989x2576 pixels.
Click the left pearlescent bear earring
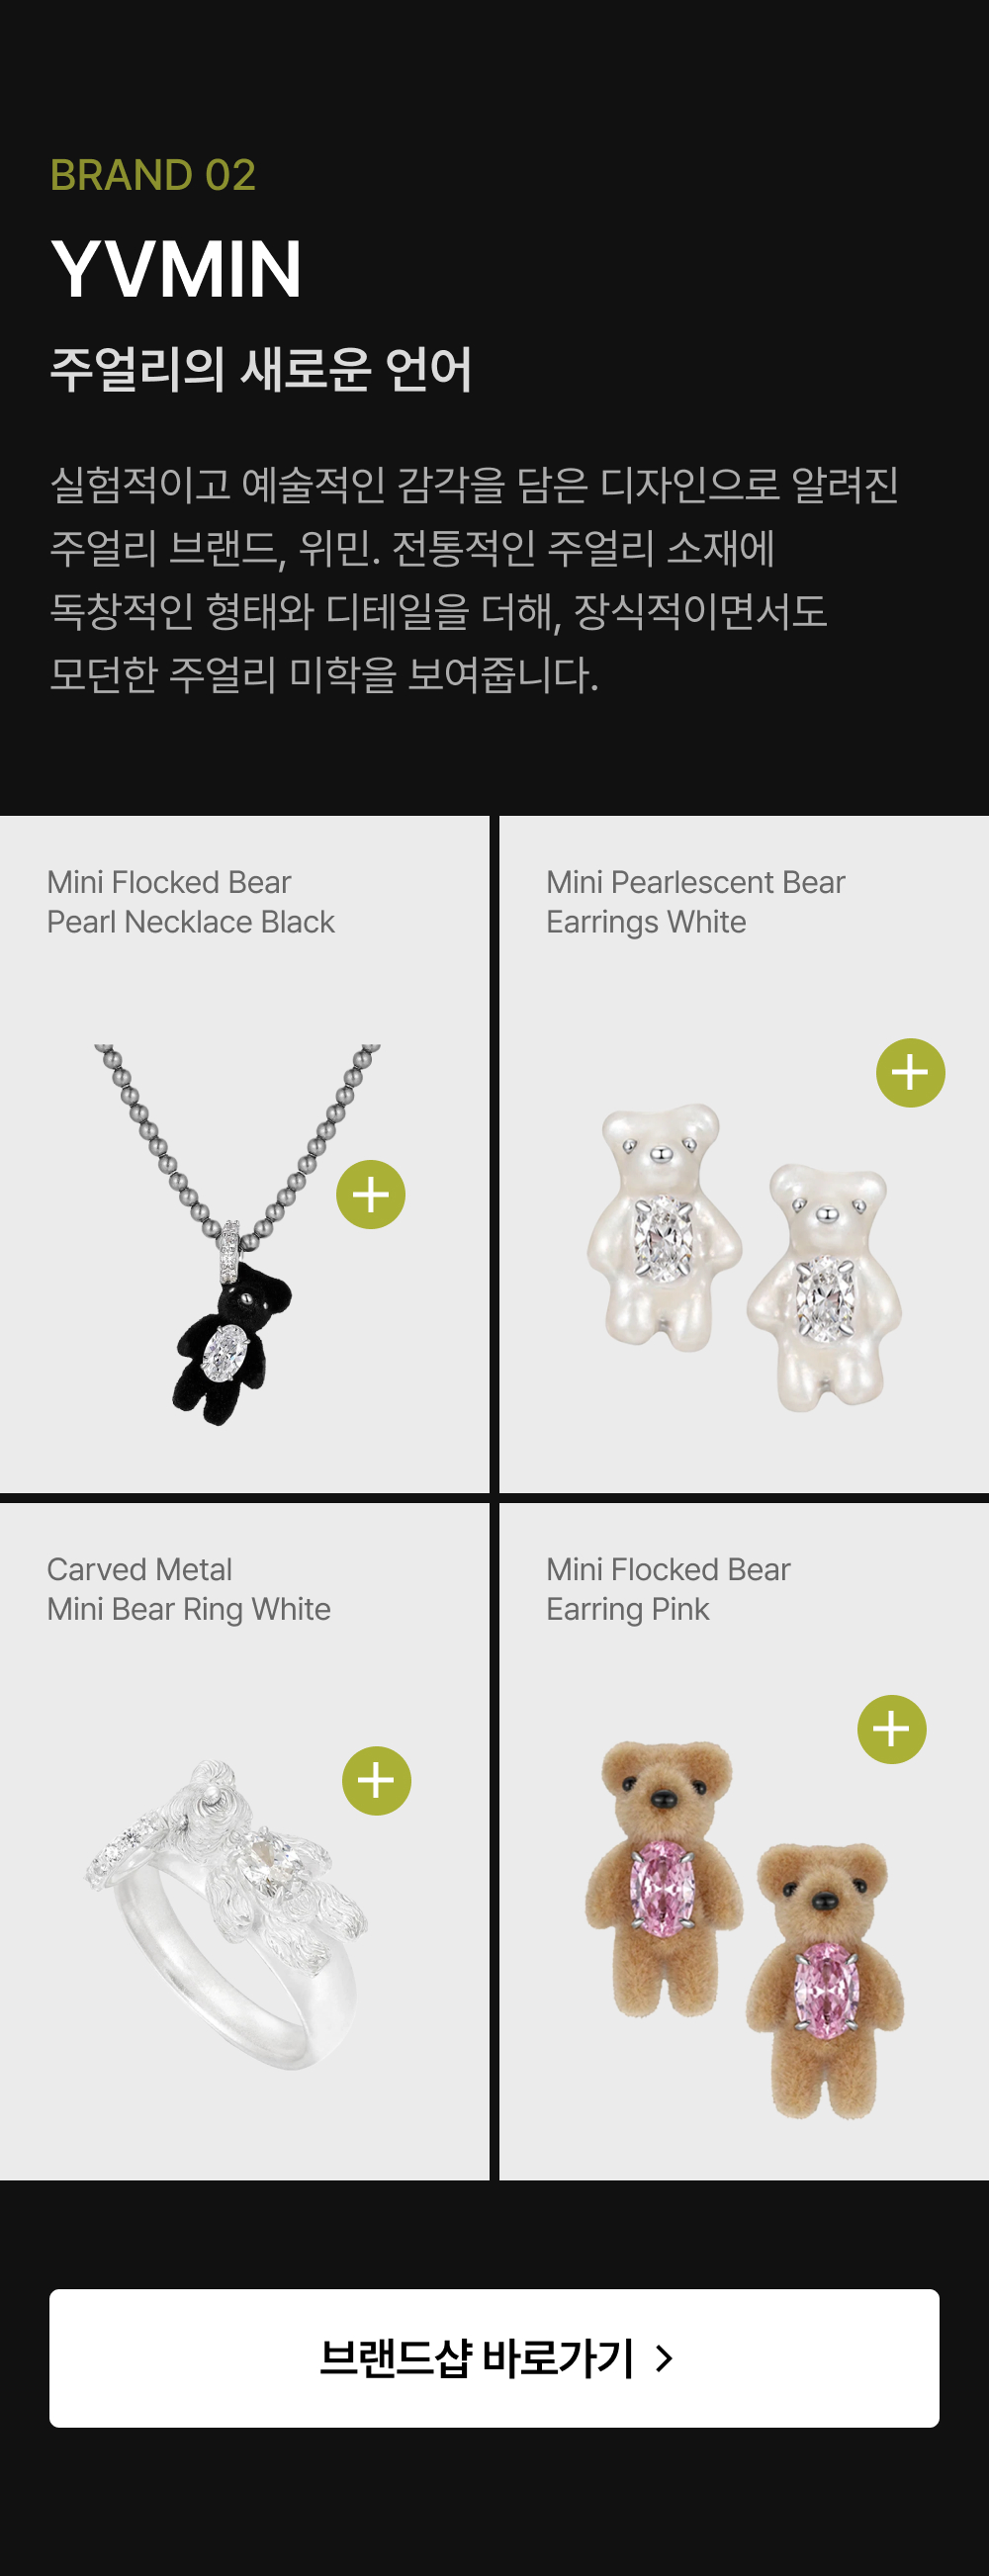click(664, 1227)
